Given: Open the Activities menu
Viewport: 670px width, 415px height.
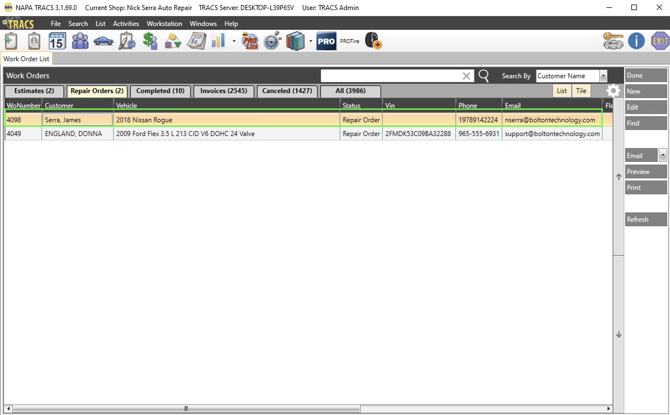Looking at the screenshot, I should [126, 24].
